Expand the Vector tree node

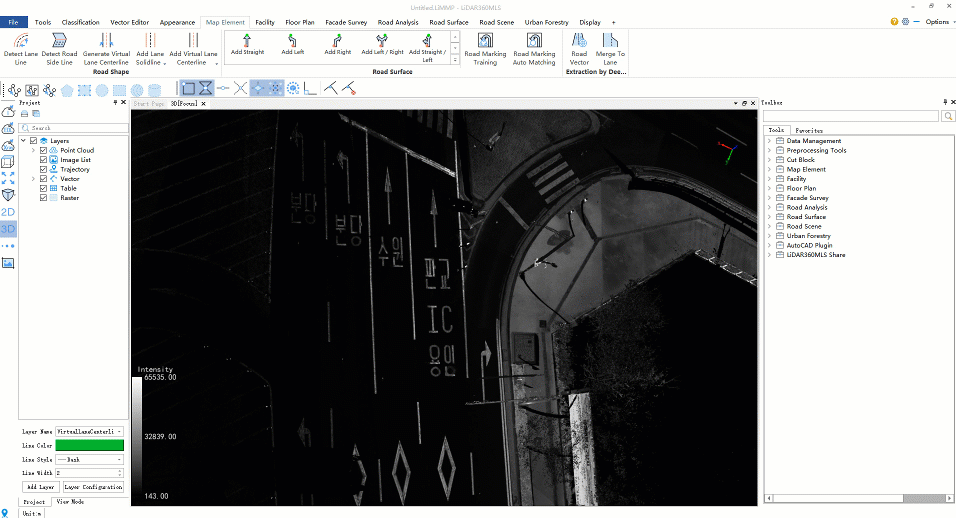[34, 179]
